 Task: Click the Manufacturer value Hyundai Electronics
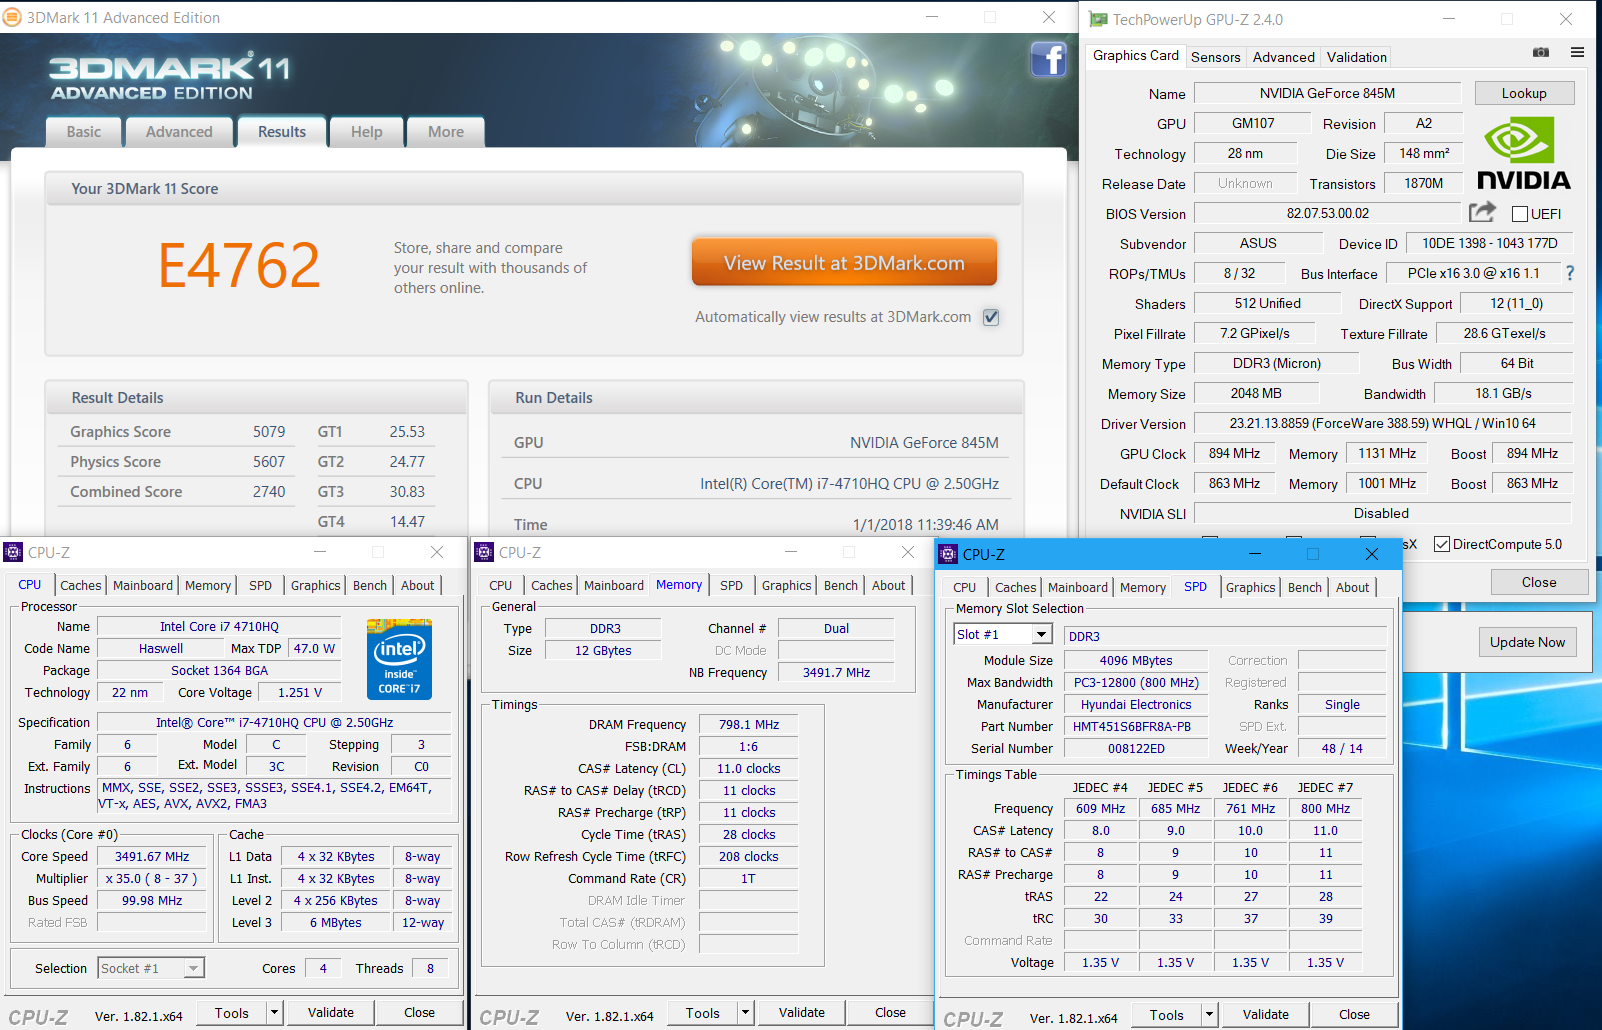pyautogui.click(x=1136, y=705)
